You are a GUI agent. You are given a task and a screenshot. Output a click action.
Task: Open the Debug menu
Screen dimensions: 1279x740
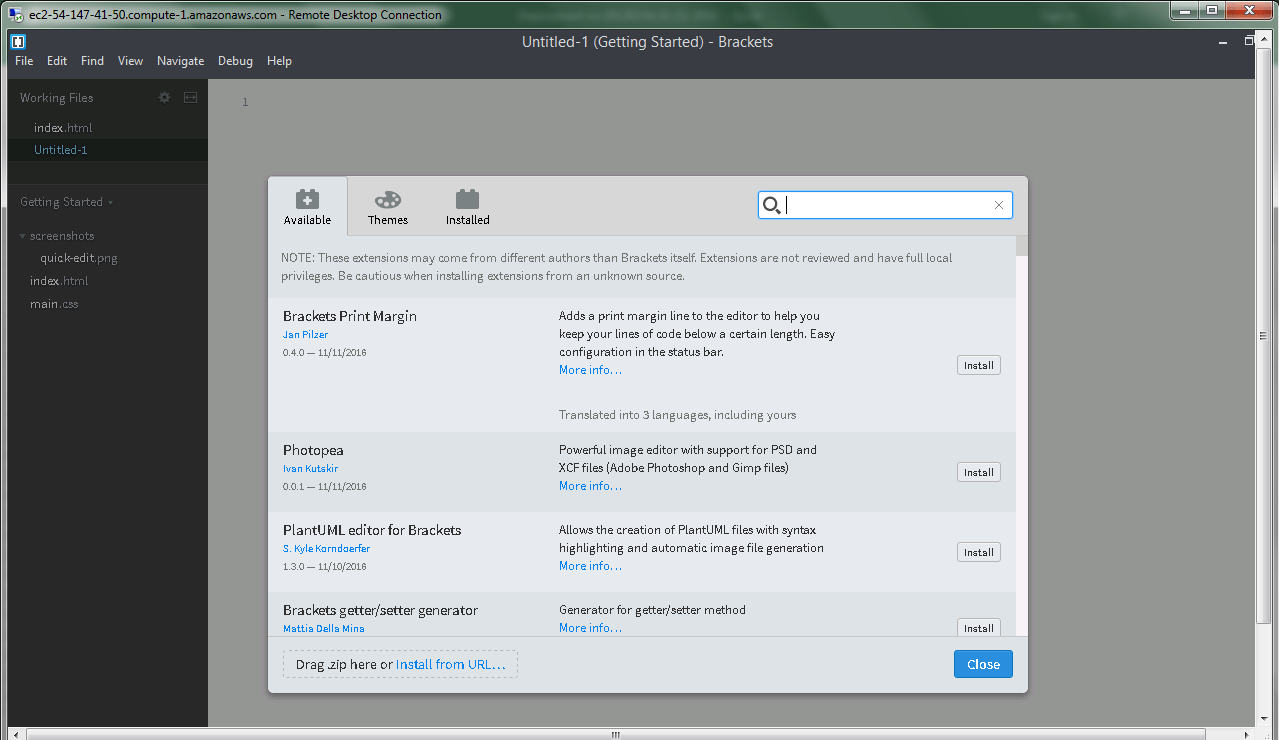click(235, 61)
